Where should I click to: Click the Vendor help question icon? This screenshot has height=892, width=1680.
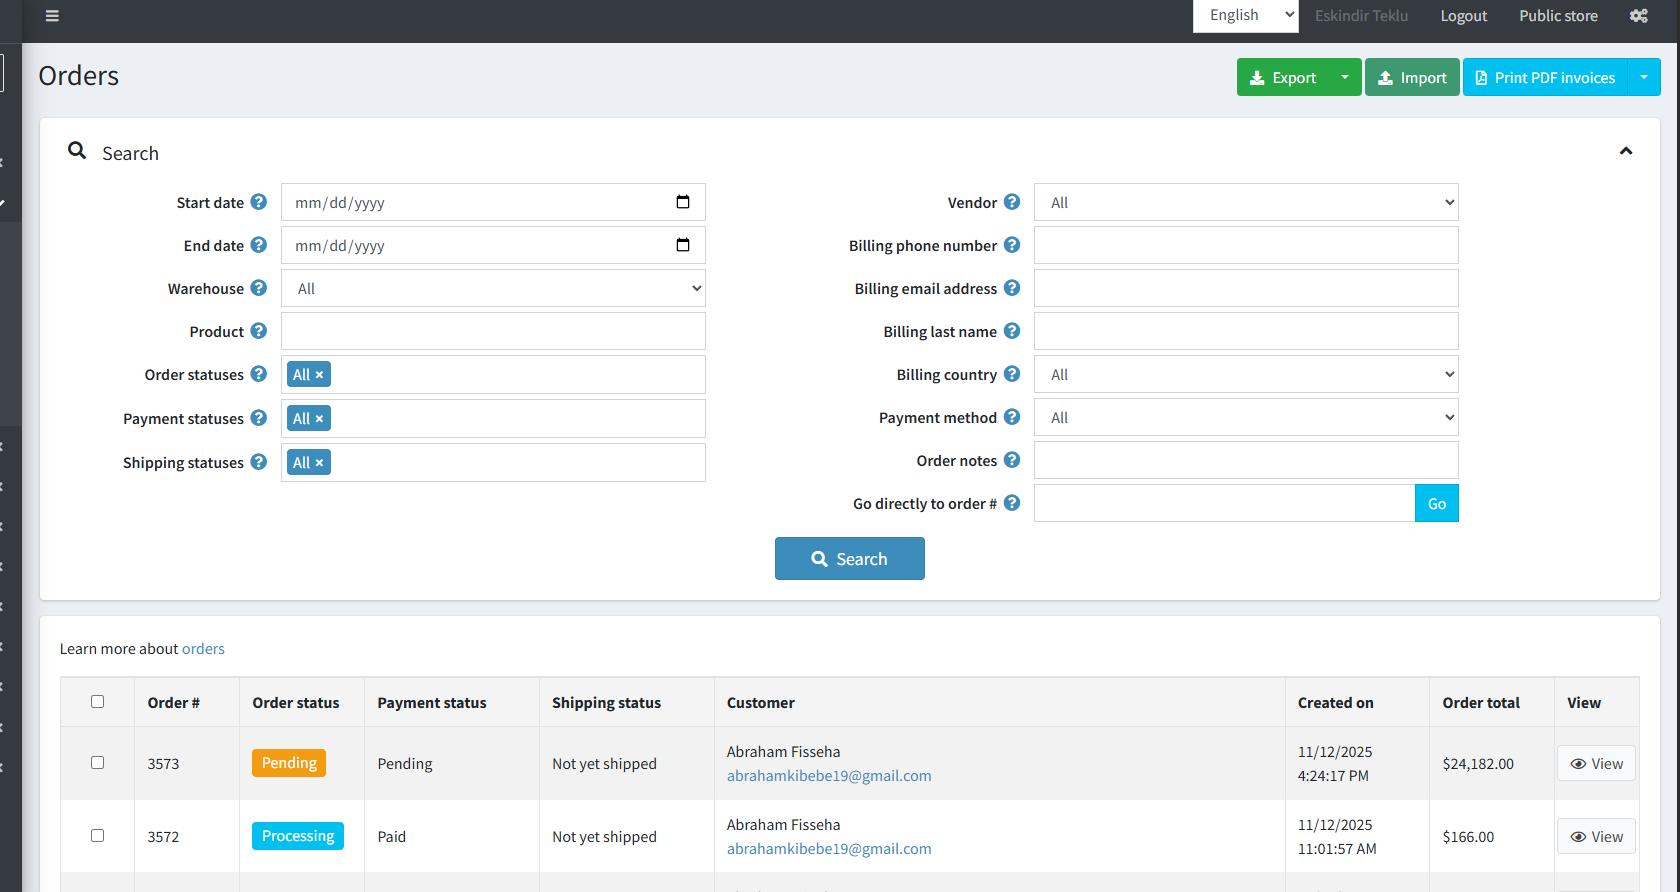click(x=1012, y=202)
